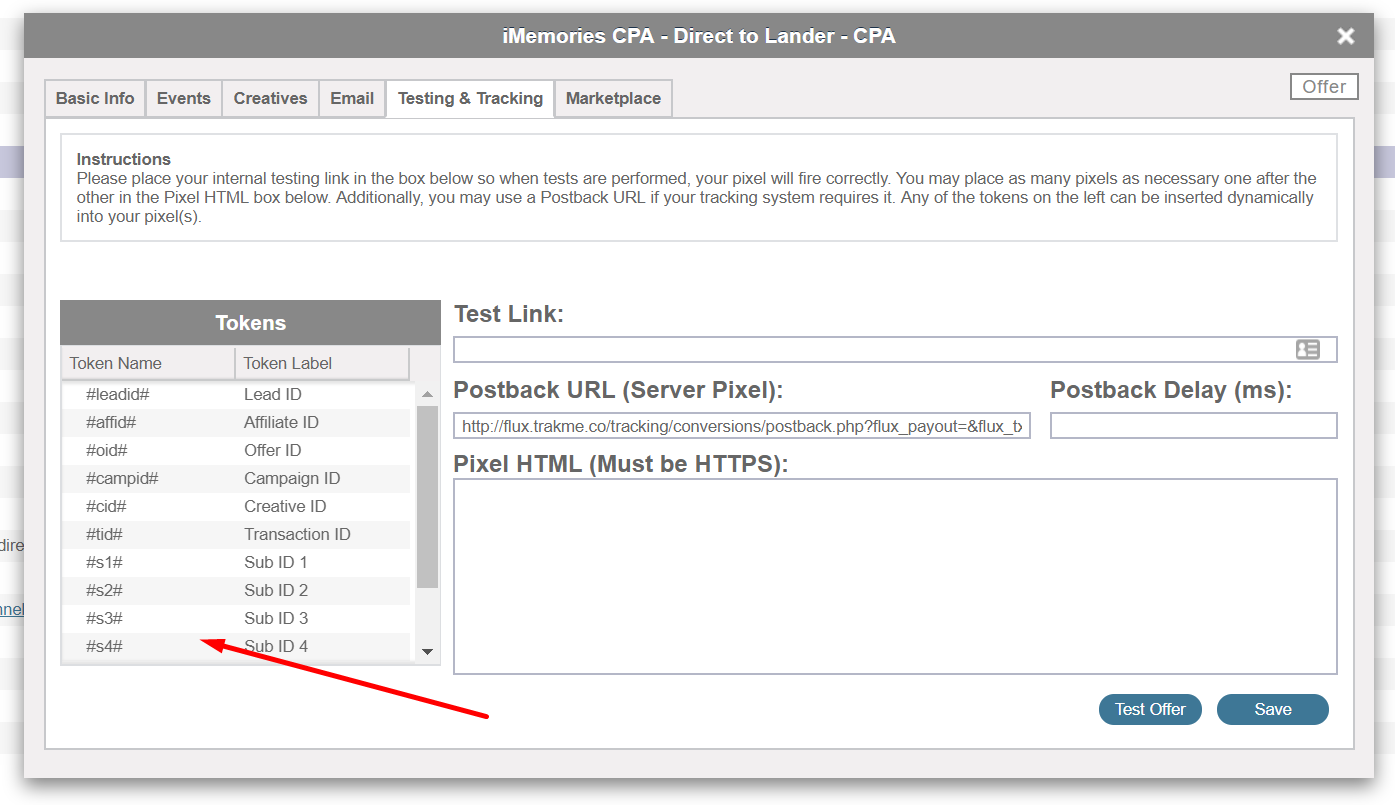1395x805 pixels.
Task: Click the Offer ID label
Action: 273,450
